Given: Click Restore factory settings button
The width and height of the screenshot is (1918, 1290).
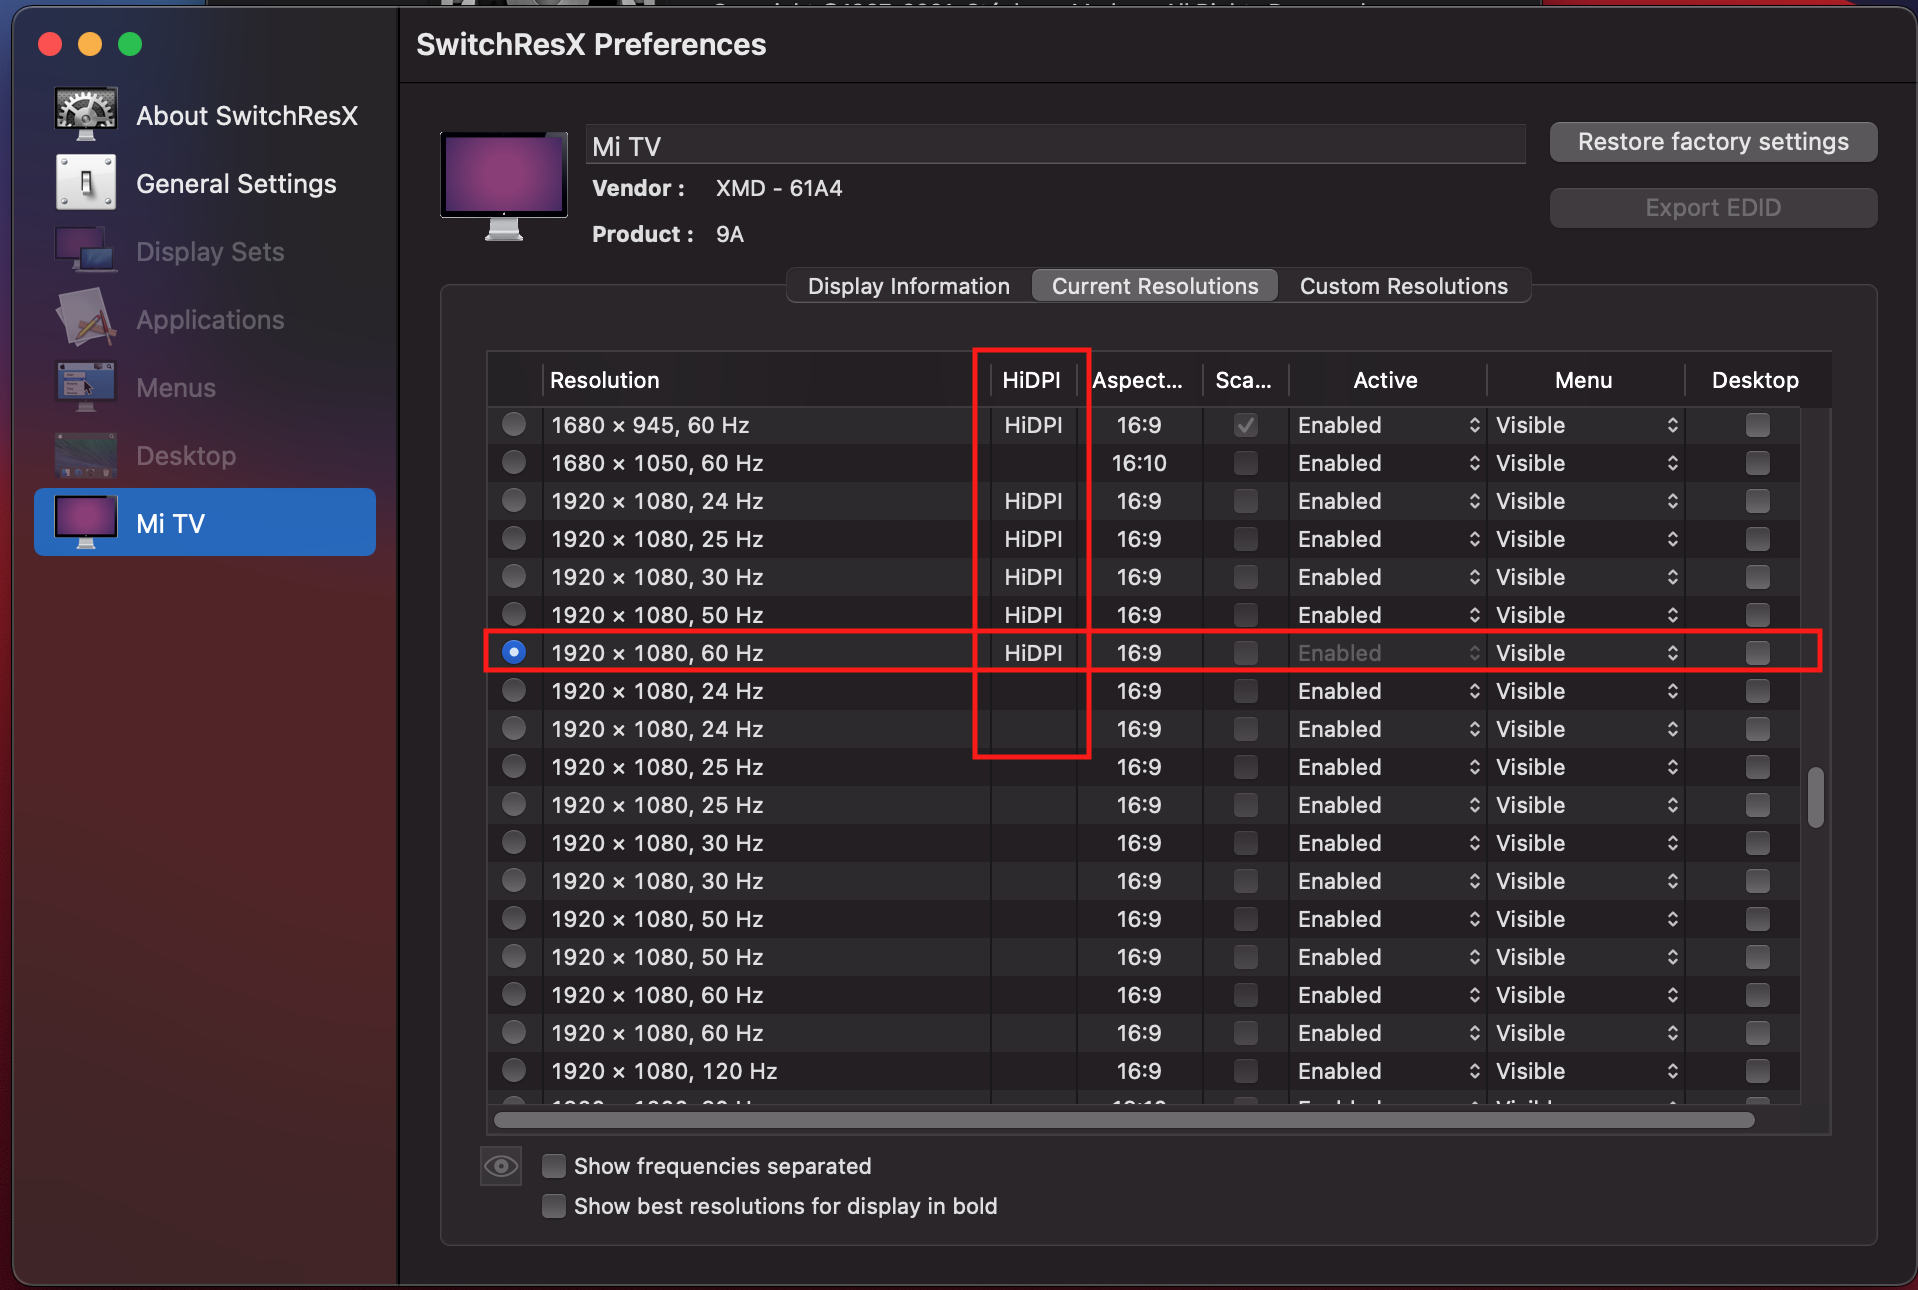Looking at the screenshot, I should point(1713,142).
